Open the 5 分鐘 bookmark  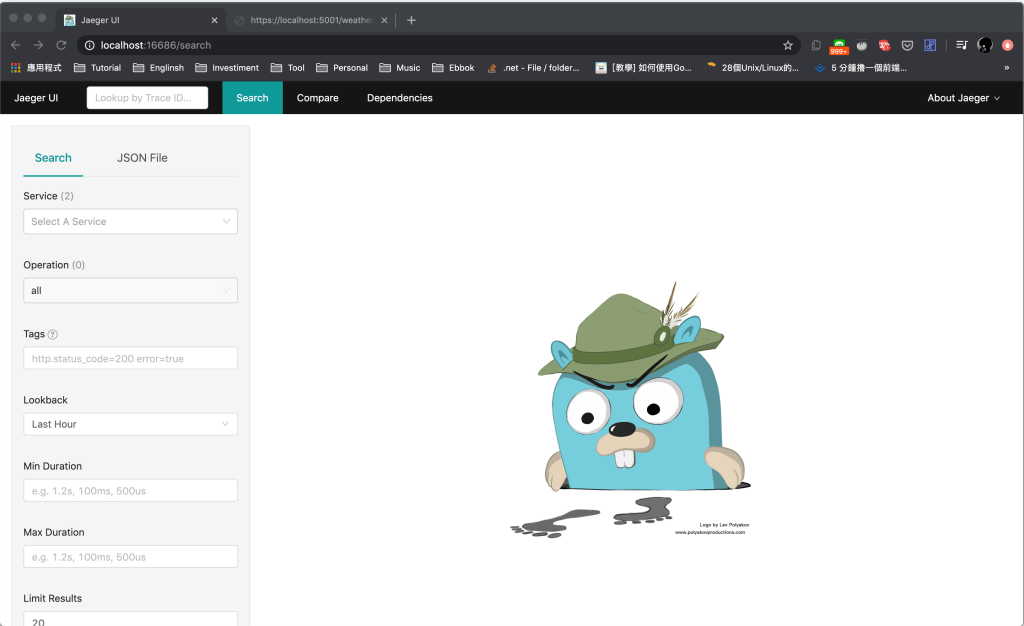tap(861, 68)
